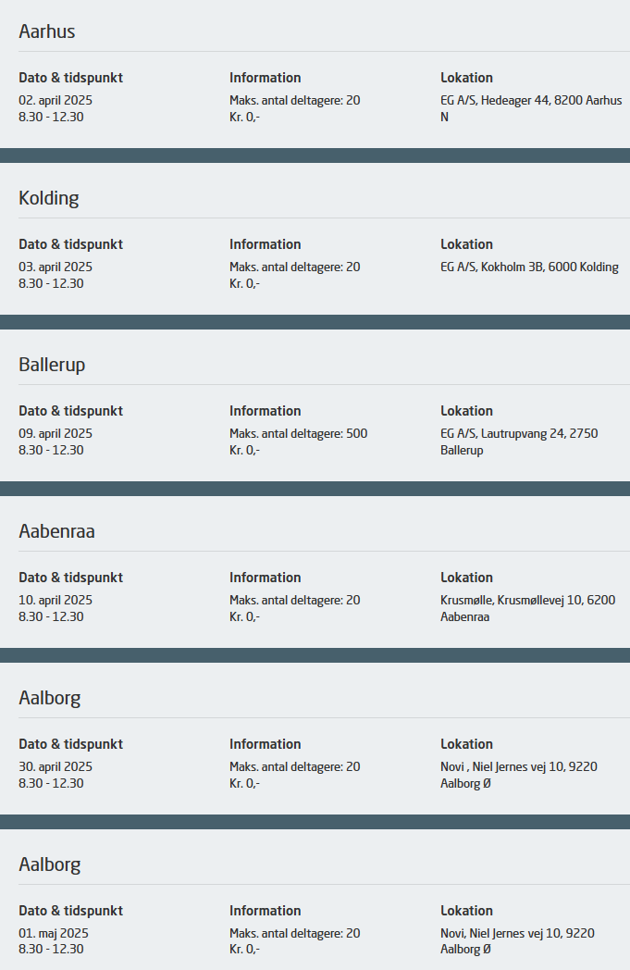The height and width of the screenshot is (970, 630).
Task: Click the Novi address under 30. april event
Action: pos(518,774)
